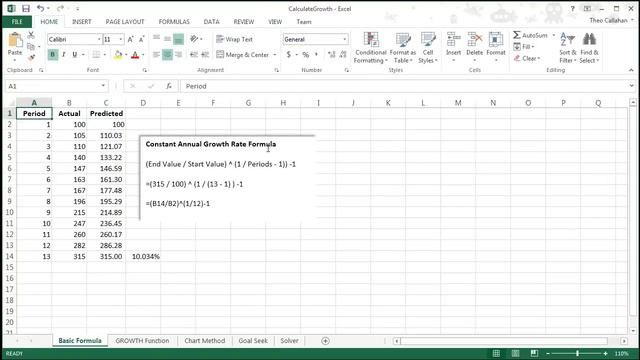Align text left

click(156, 54)
